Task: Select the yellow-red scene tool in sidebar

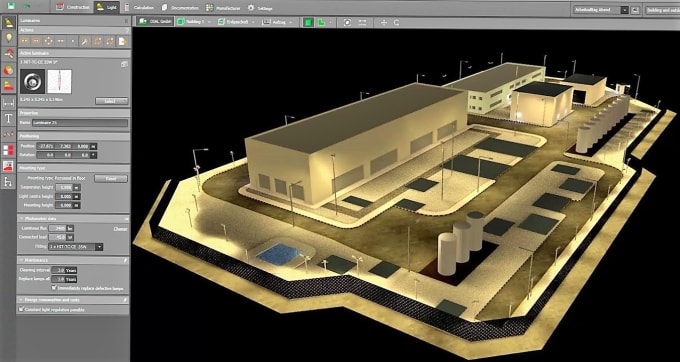Action: click(9, 86)
